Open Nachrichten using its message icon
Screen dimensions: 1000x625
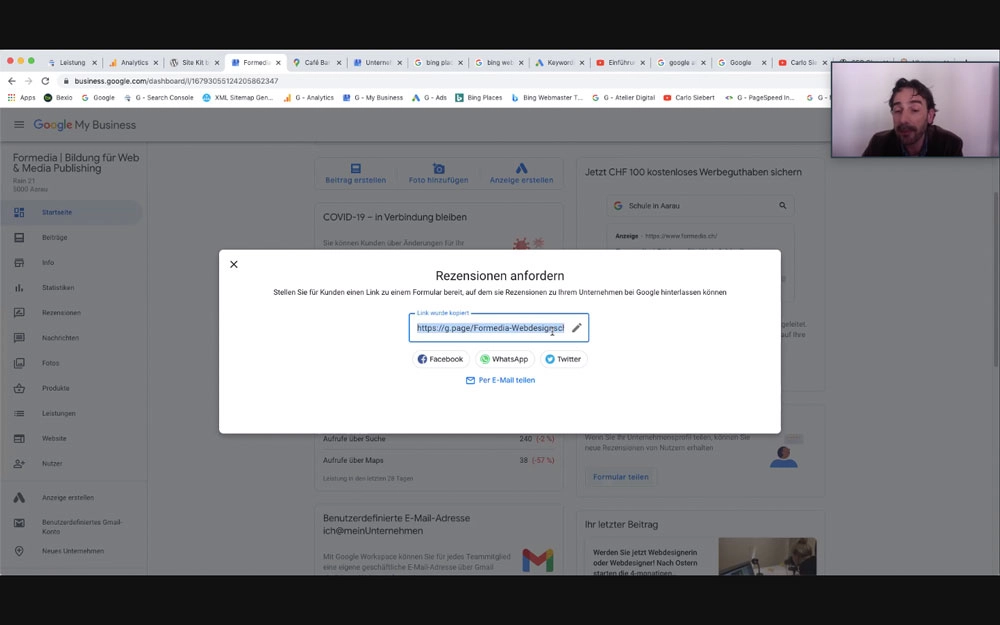point(20,337)
